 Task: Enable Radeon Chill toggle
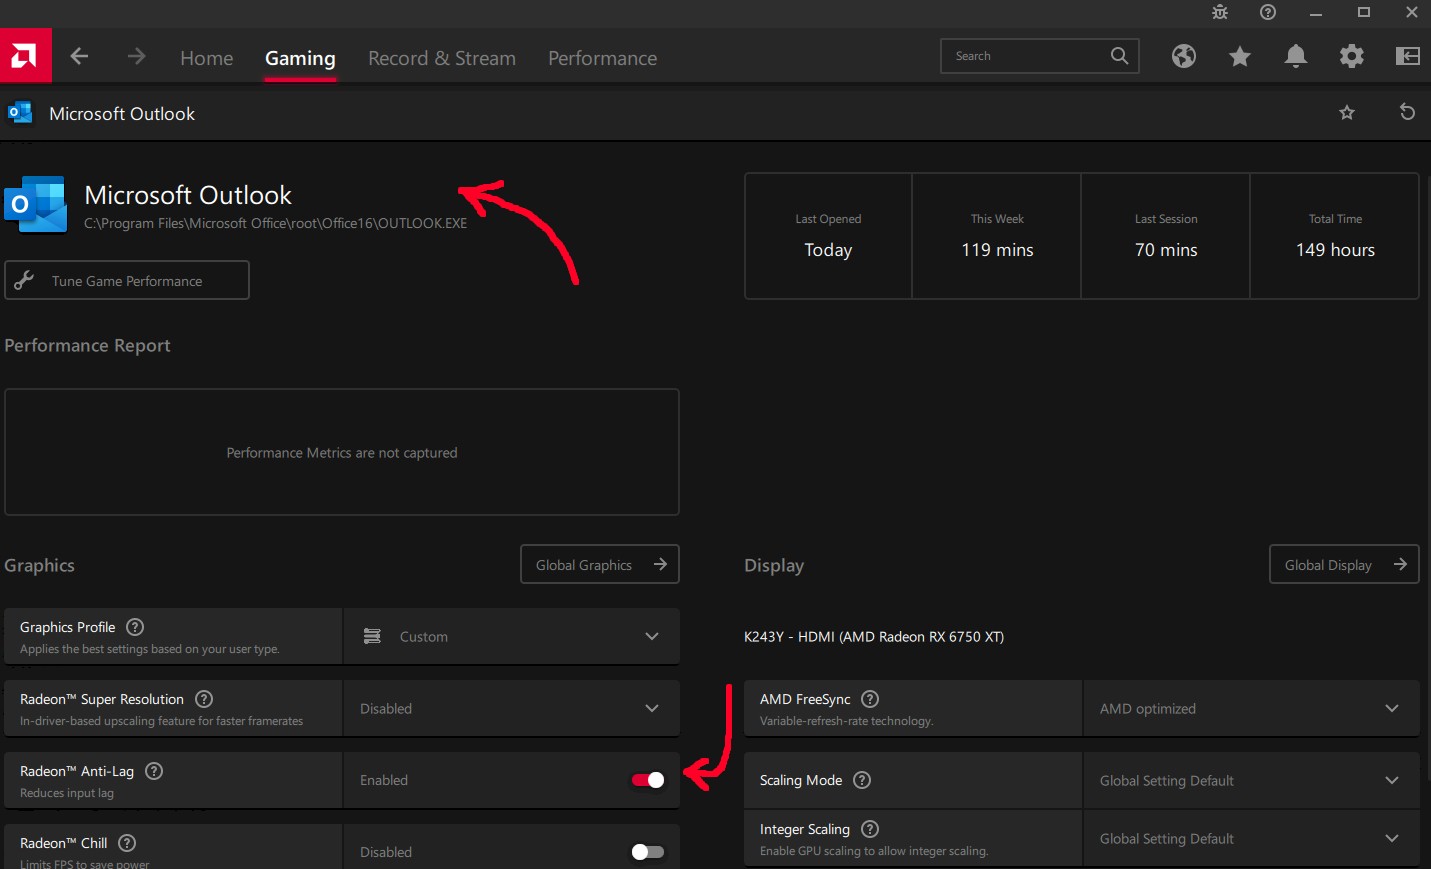pyautogui.click(x=648, y=852)
